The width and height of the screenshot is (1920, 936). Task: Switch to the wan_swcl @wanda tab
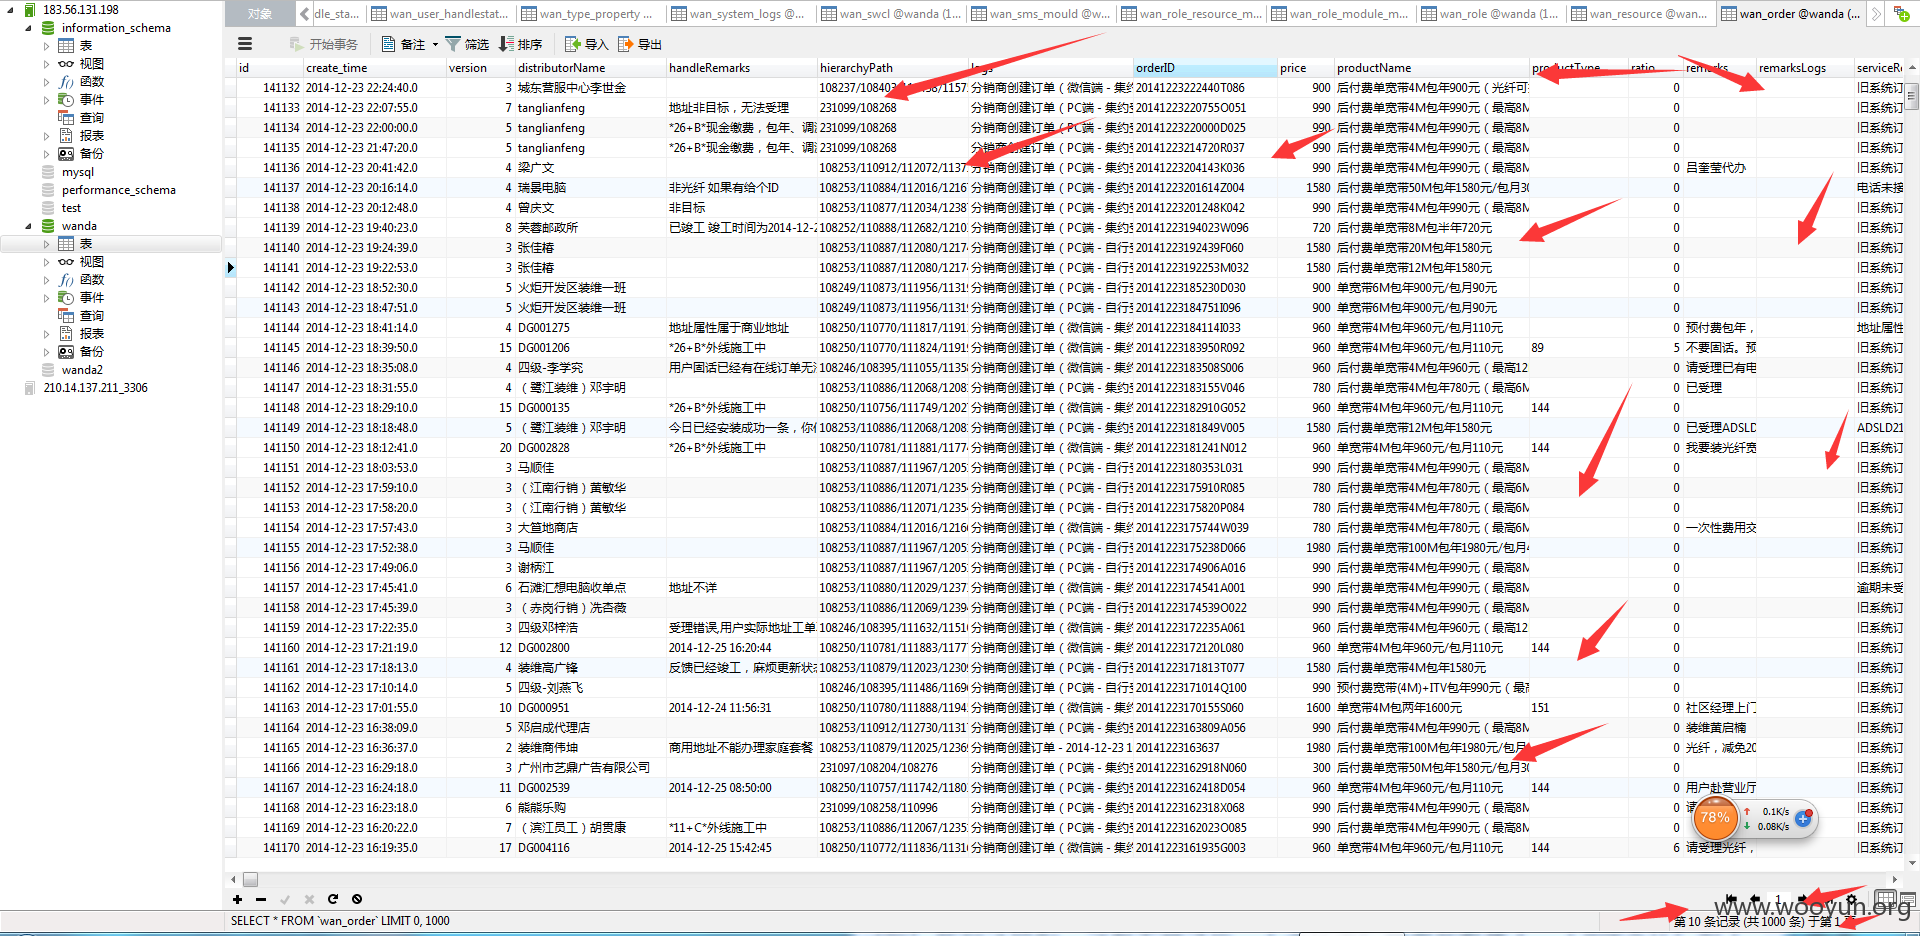pos(889,14)
